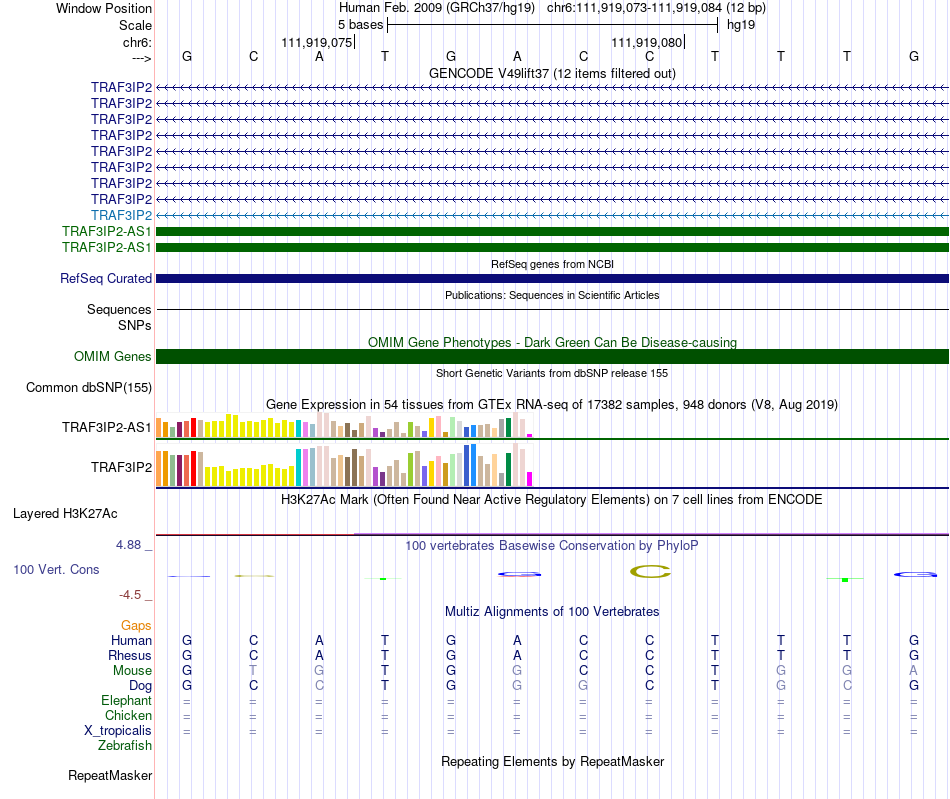Click the navy RefSeq Curated gene bar
Screen dimensions: 950x799
tap(552, 279)
